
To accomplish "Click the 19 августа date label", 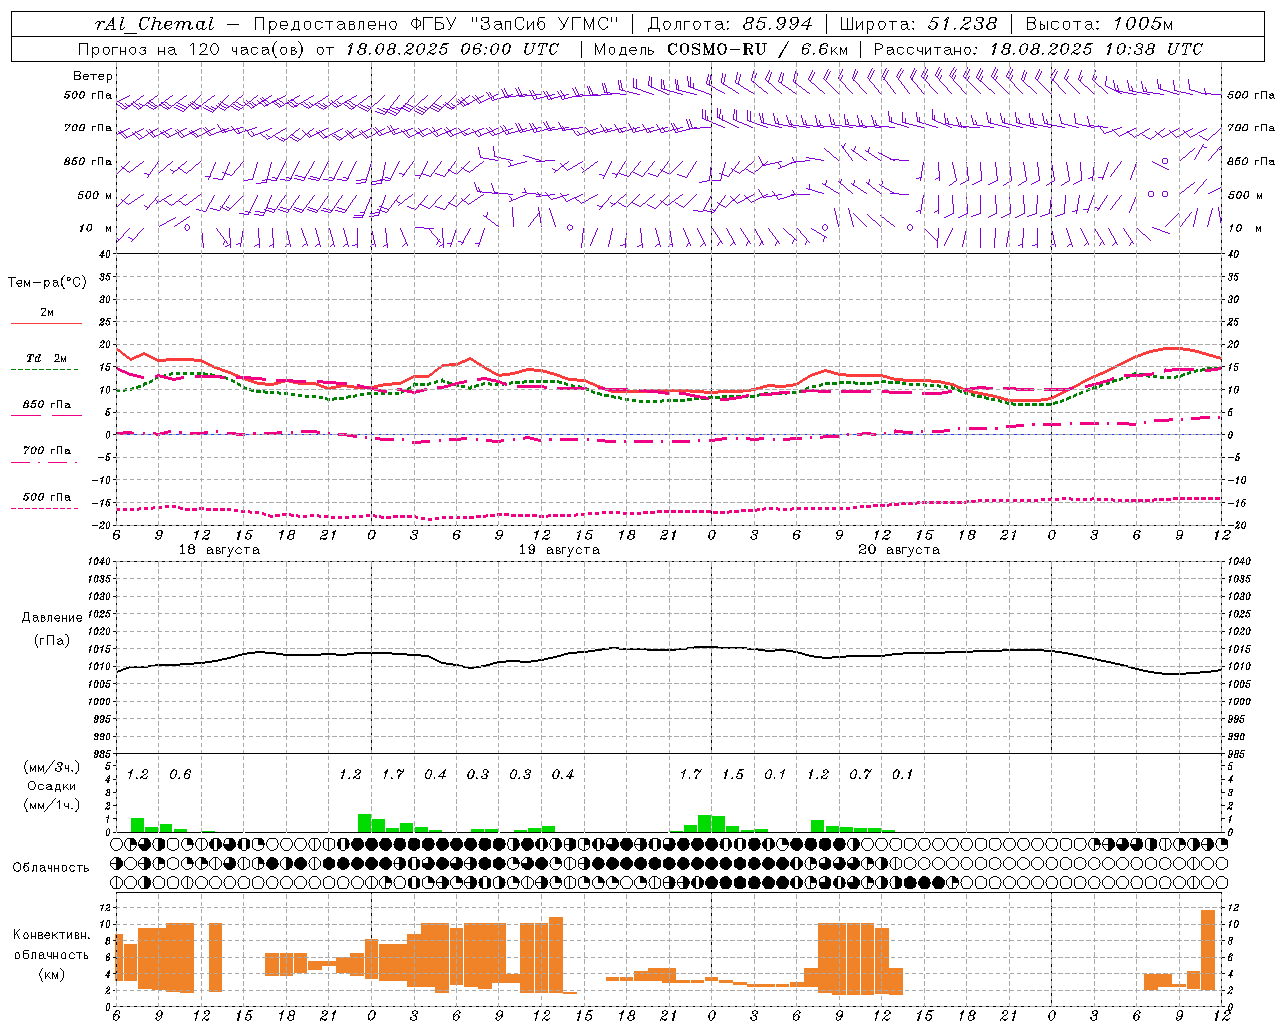I will pos(559,550).
